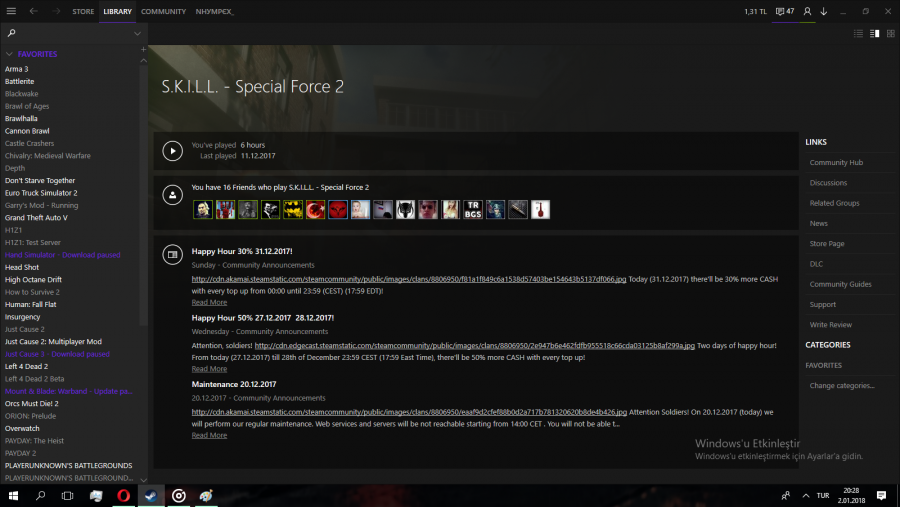Open Community Hub link
Image resolution: width=900 pixels, height=507 pixels.
point(836,162)
